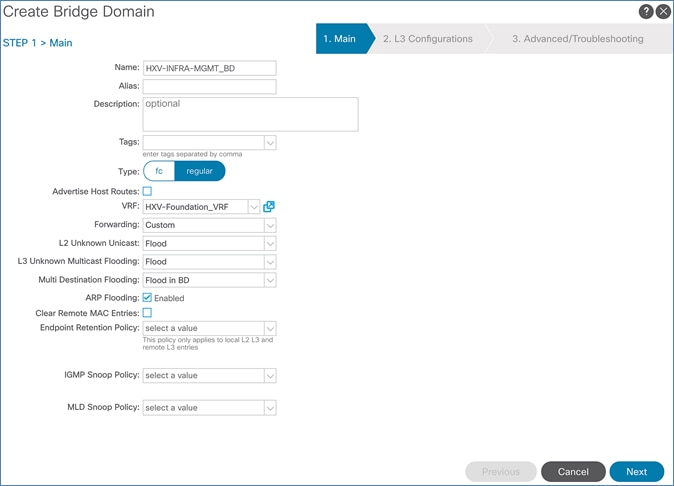
Task: Click the STEP 1 > Main heading
Action: [37, 43]
